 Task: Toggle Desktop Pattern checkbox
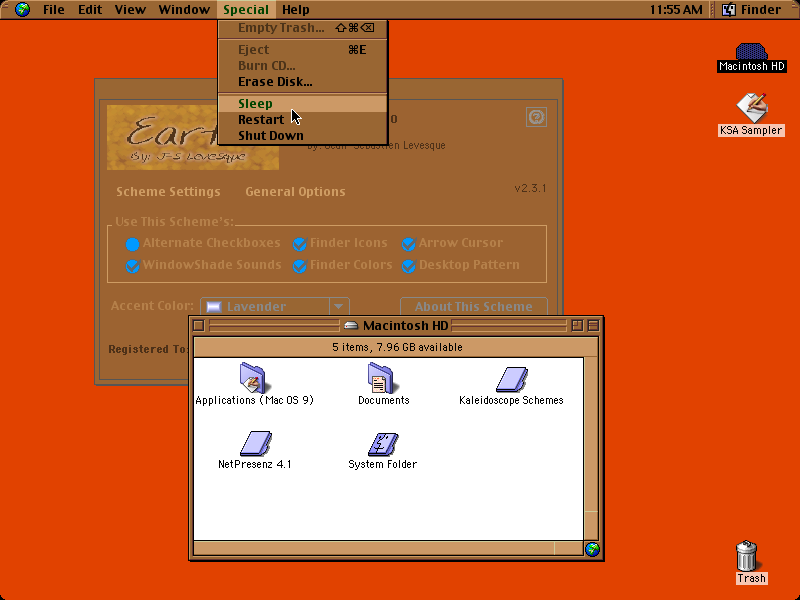[408, 266]
